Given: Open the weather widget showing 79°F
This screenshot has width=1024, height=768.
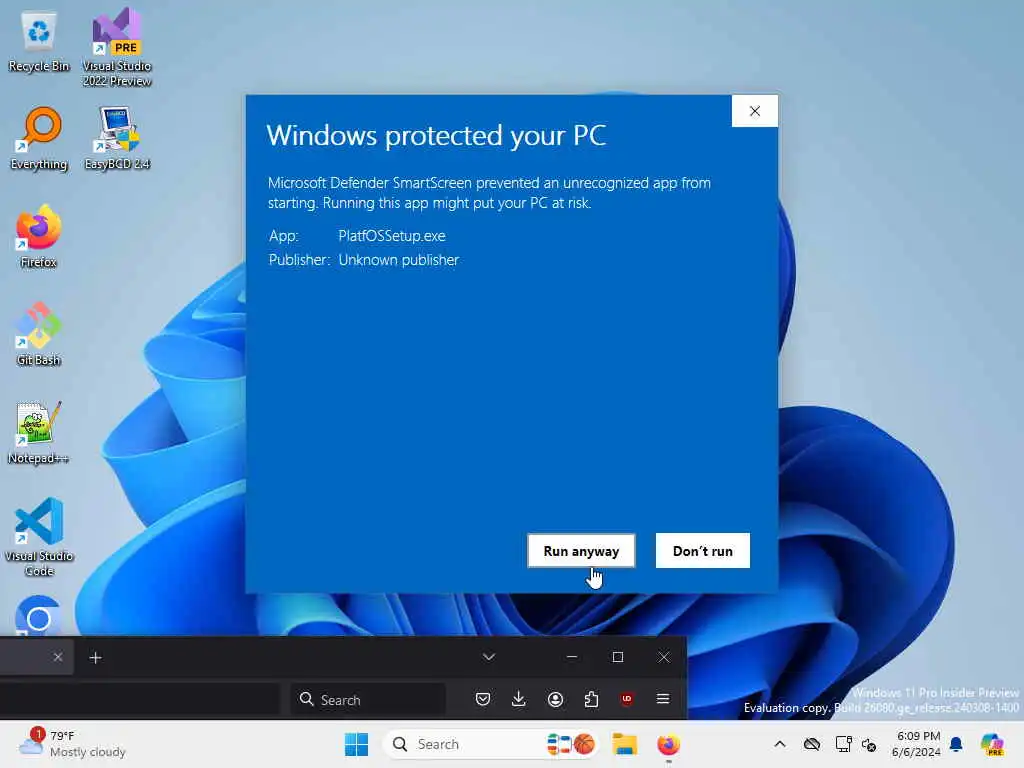Looking at the screenshot, I should 72,744.
